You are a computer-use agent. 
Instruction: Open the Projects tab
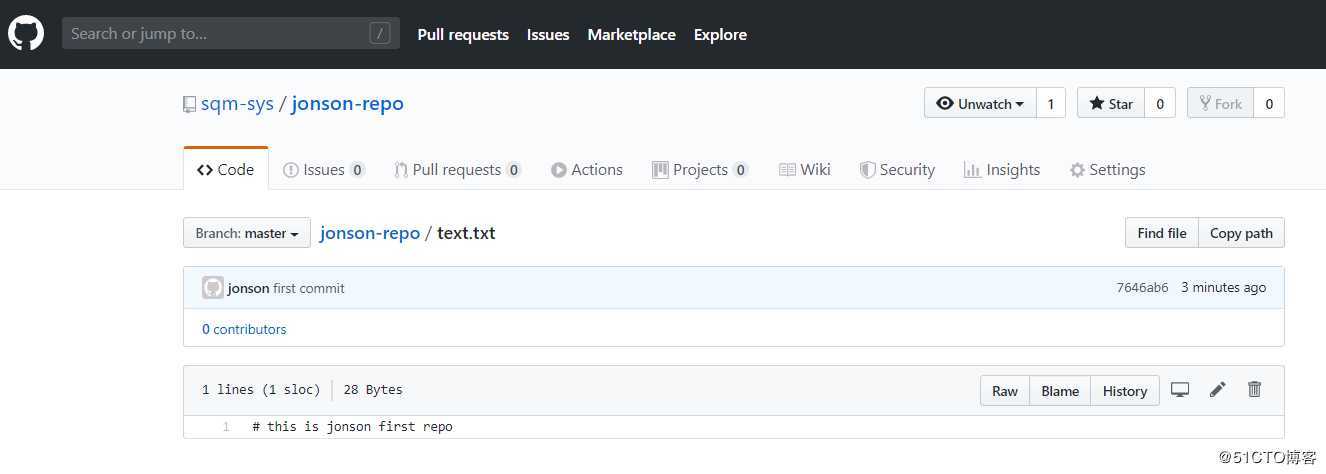(700, 170)
